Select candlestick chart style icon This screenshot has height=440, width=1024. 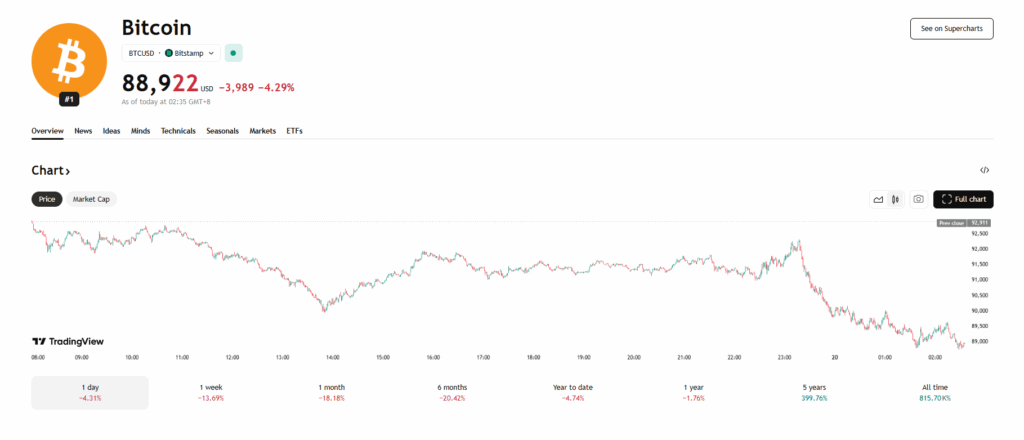pyautogui.click(x=895, y=199)
